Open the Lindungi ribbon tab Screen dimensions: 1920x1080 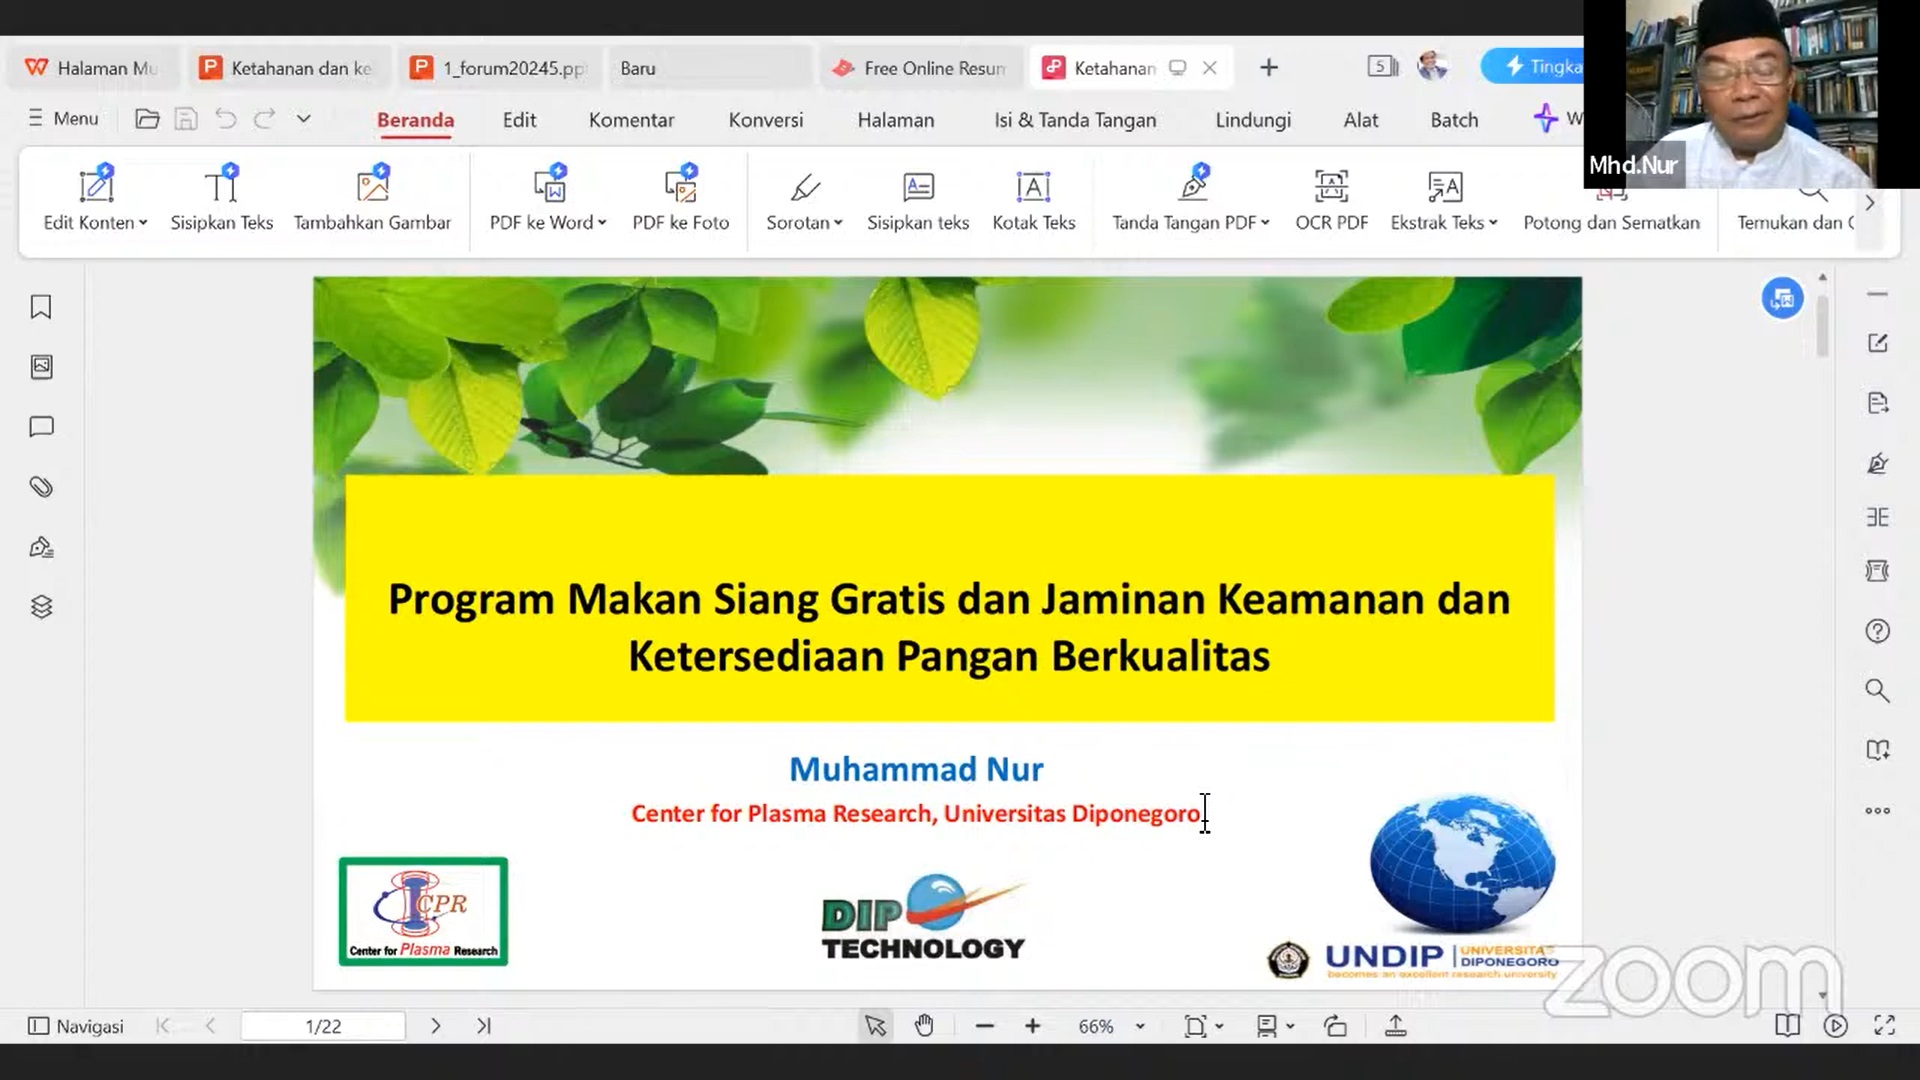click(x=1252, y=120)
